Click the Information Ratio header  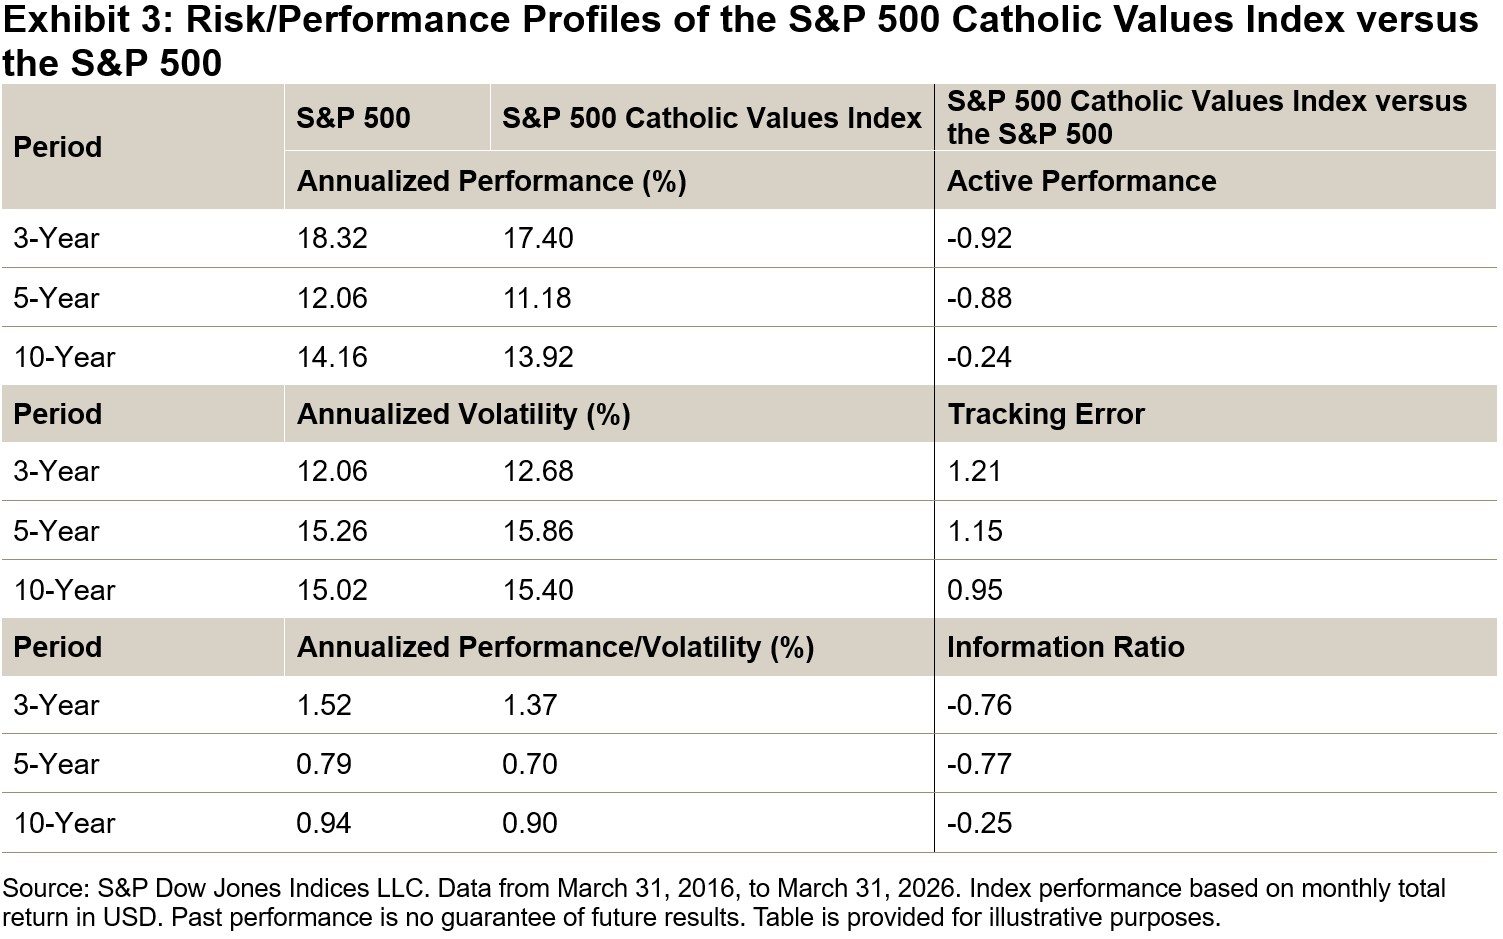[1065, 647]
